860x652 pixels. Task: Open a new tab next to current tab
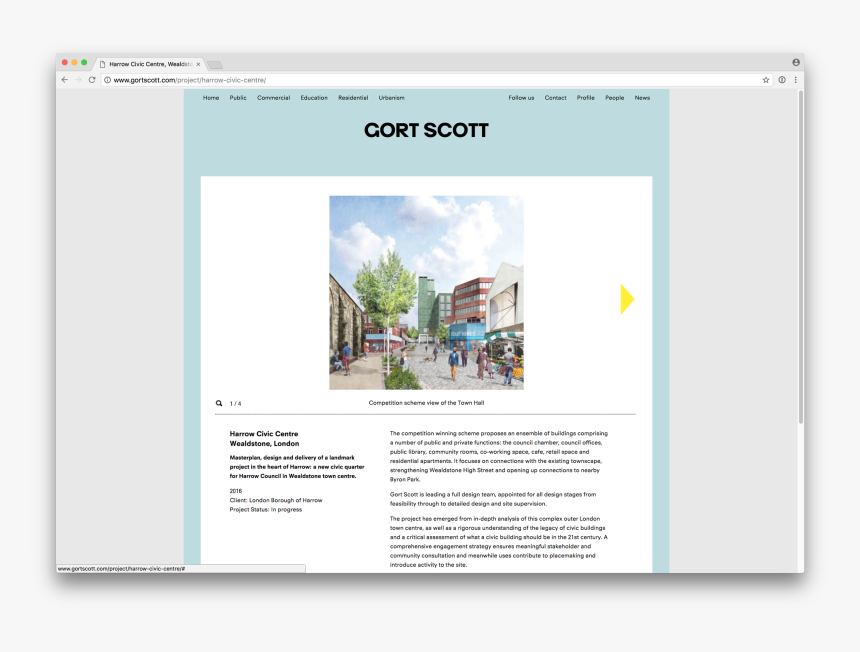(x=215, y=64)
